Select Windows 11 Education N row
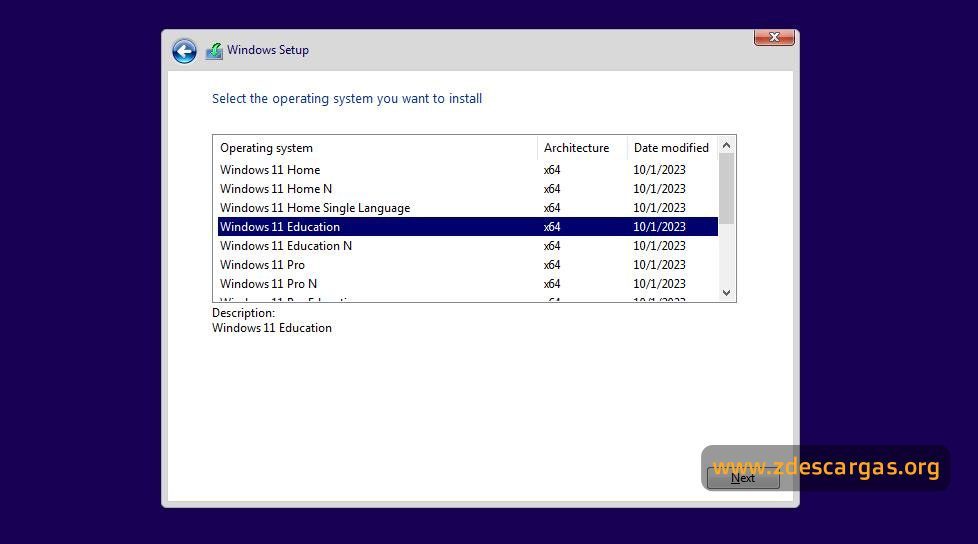Viewport: 978px width, 544px height. pos(468,246)
